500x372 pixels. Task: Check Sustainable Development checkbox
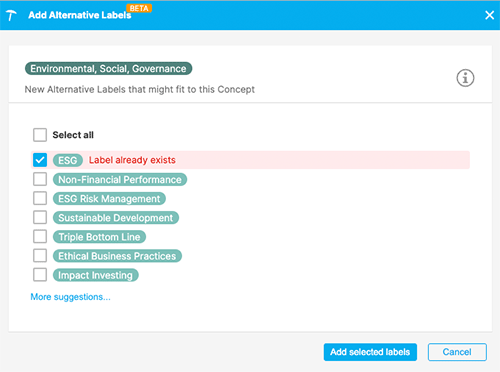pyautogui.click(x=40, y=218)
